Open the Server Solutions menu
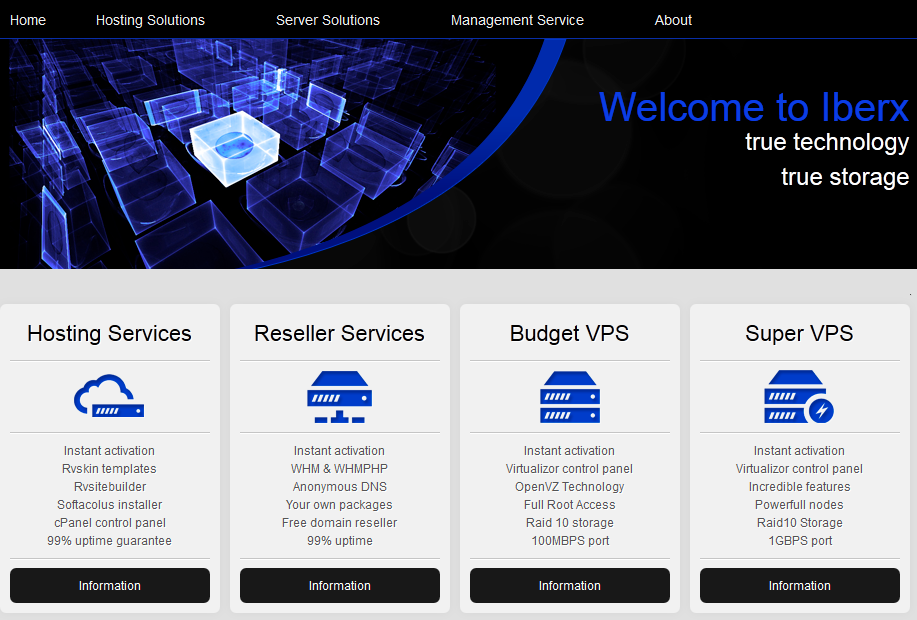 coord(328,20)
